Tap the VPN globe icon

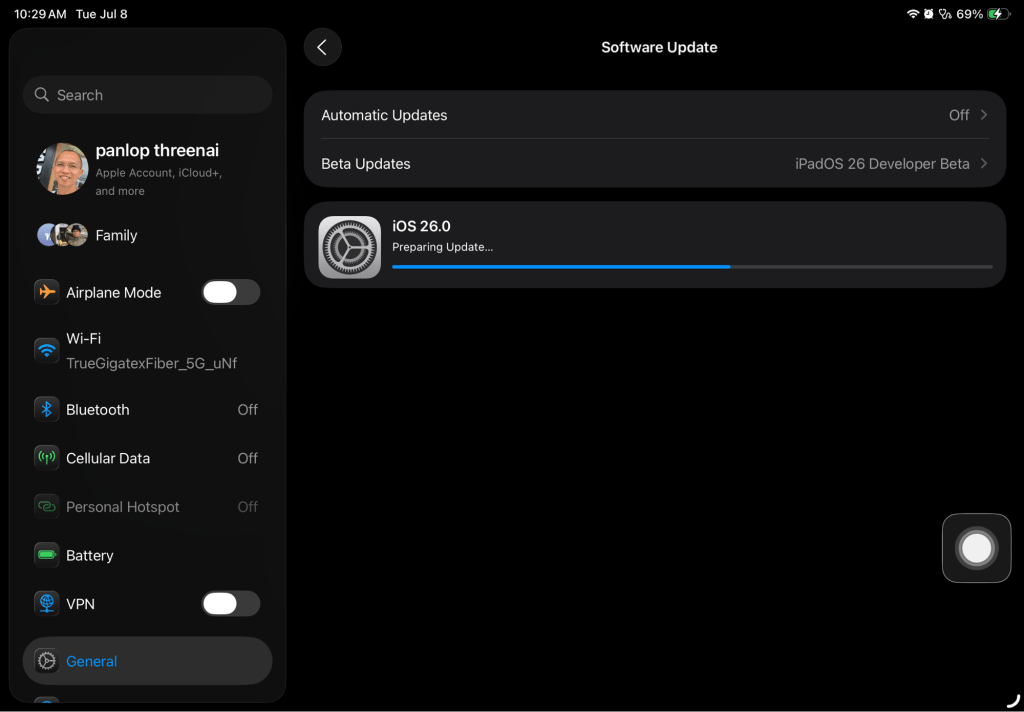(x=46, y=604)
